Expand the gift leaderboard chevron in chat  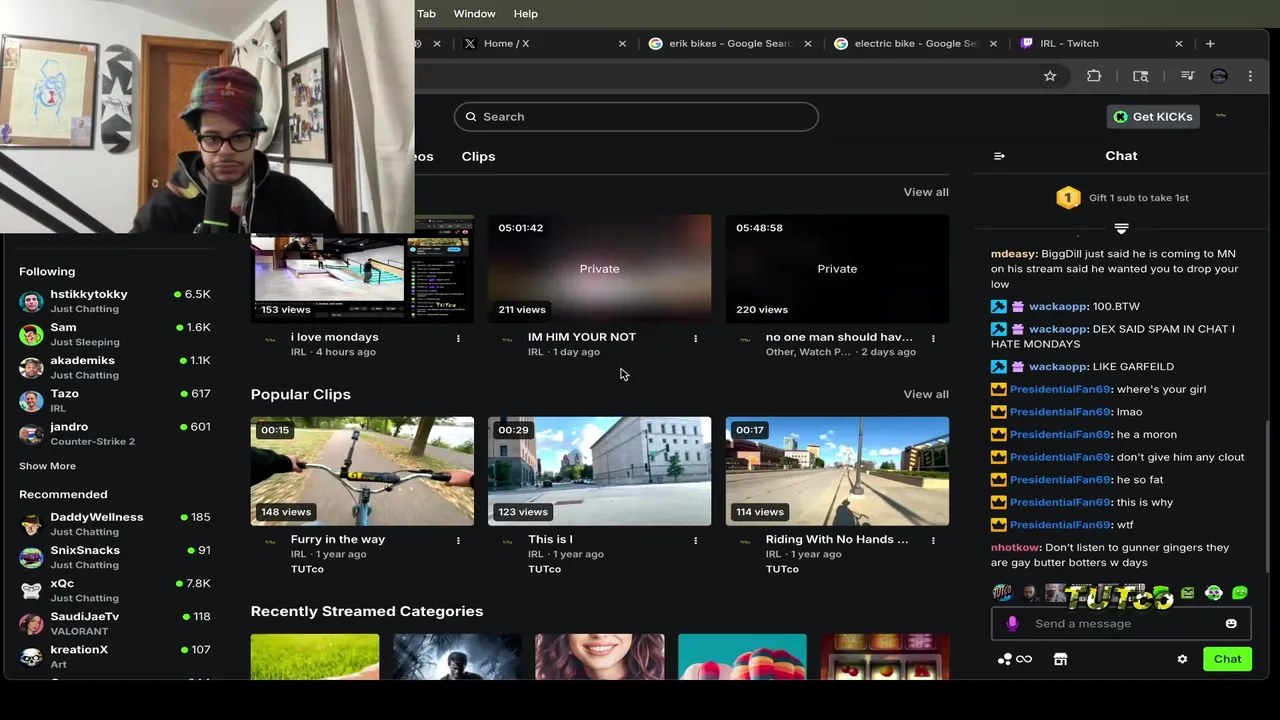(1121, 229)
